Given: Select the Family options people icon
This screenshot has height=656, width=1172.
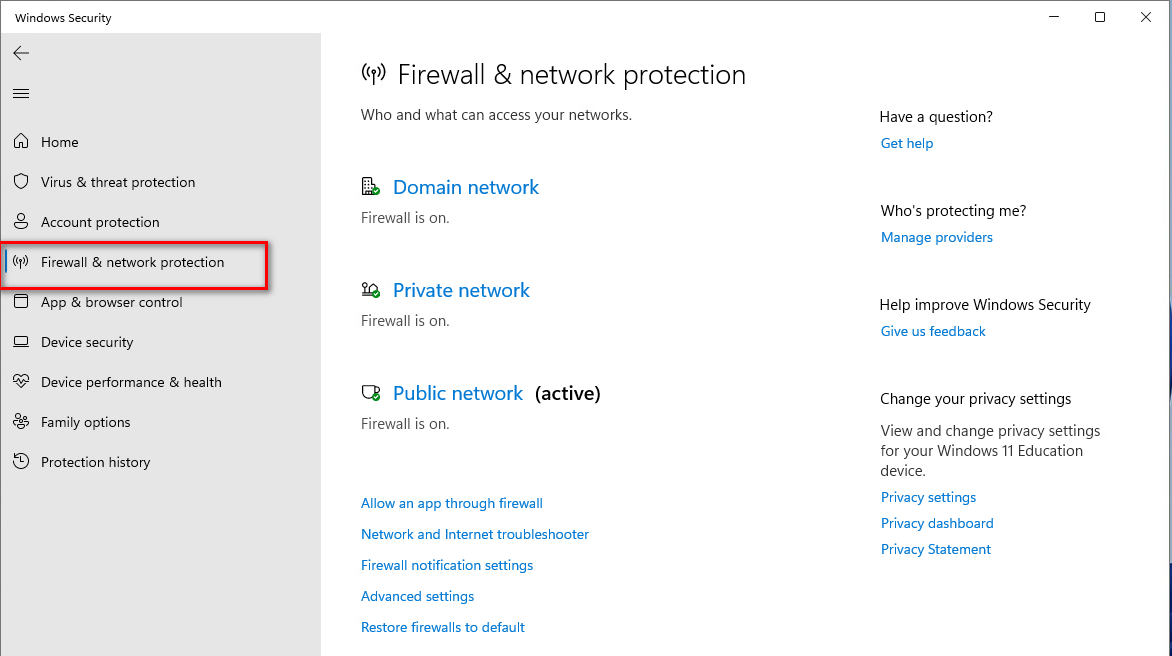Looking at the screenshot, I should 21,422.
